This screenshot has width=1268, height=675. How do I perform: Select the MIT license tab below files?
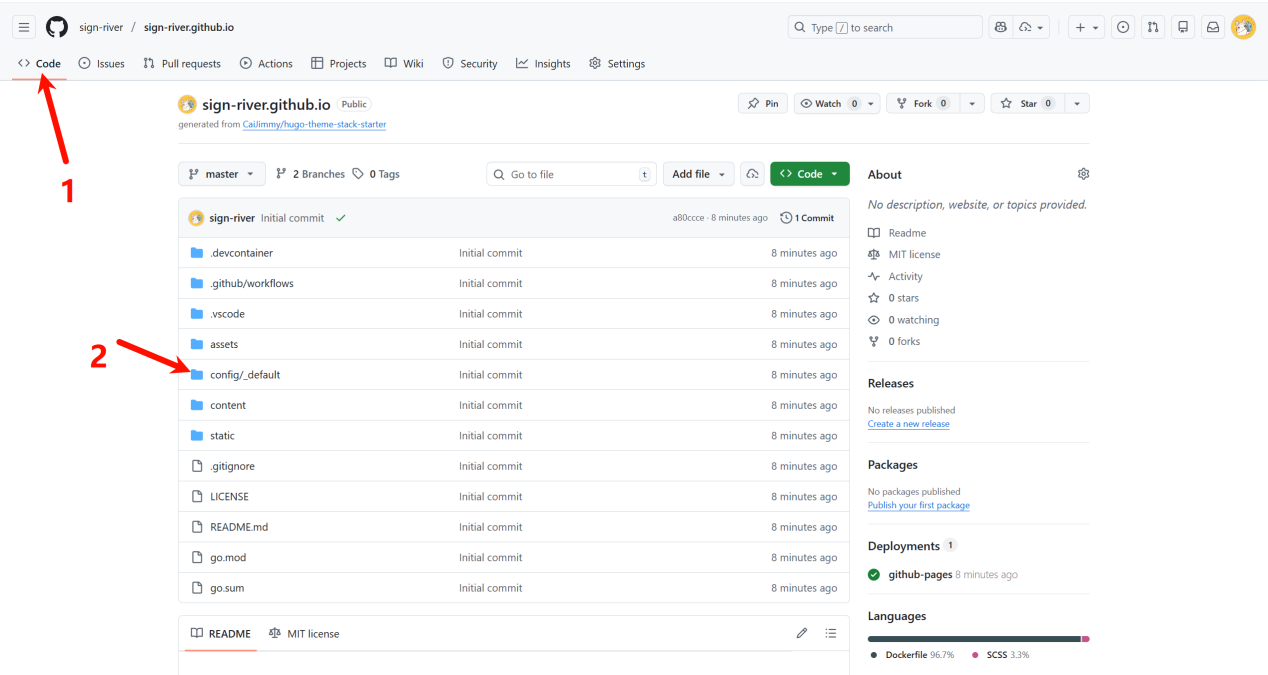click(x=304, y=633)
